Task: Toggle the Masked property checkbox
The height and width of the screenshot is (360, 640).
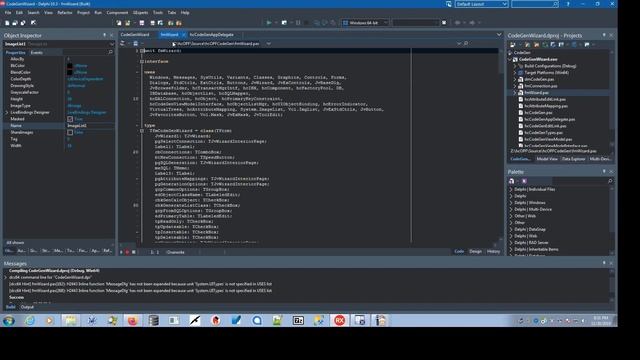Action: pyautogui.click(x=70, y=119)
